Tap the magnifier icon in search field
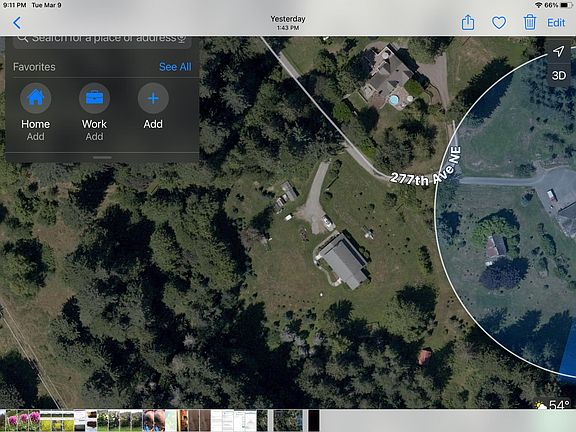The height and width of the screenshot is (432, 576). (22, 38)
